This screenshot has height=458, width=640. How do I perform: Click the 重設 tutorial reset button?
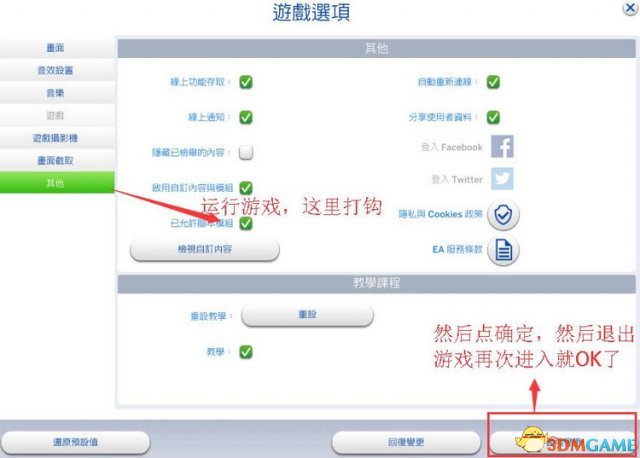(x=307, y=315)
